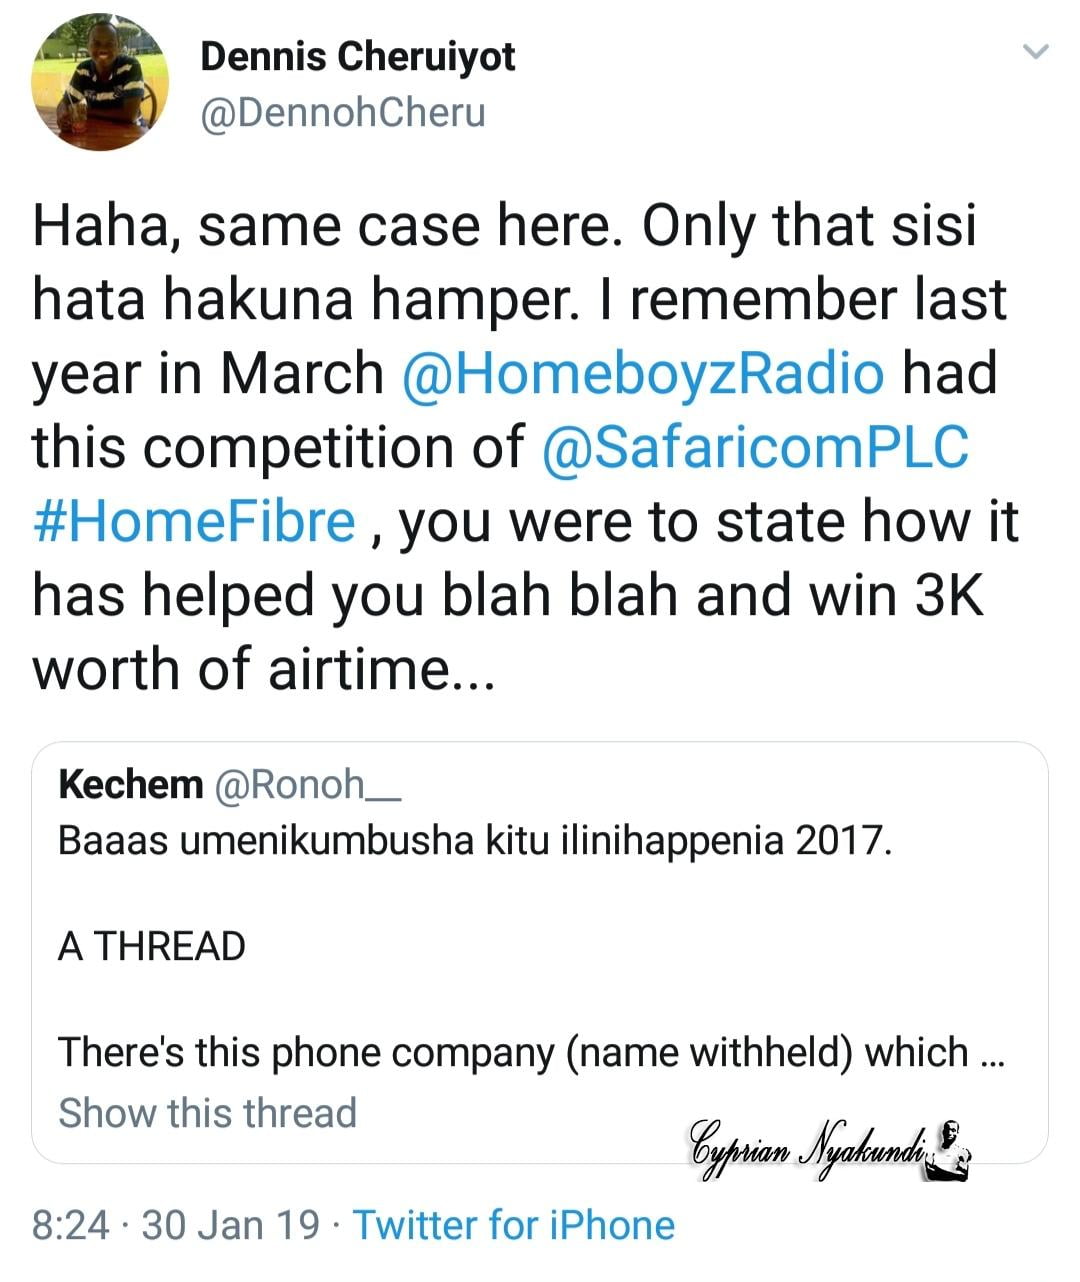1080x1282 pixels.
Task: Open the @DennohCheru handle
Action: click(342, 113)
